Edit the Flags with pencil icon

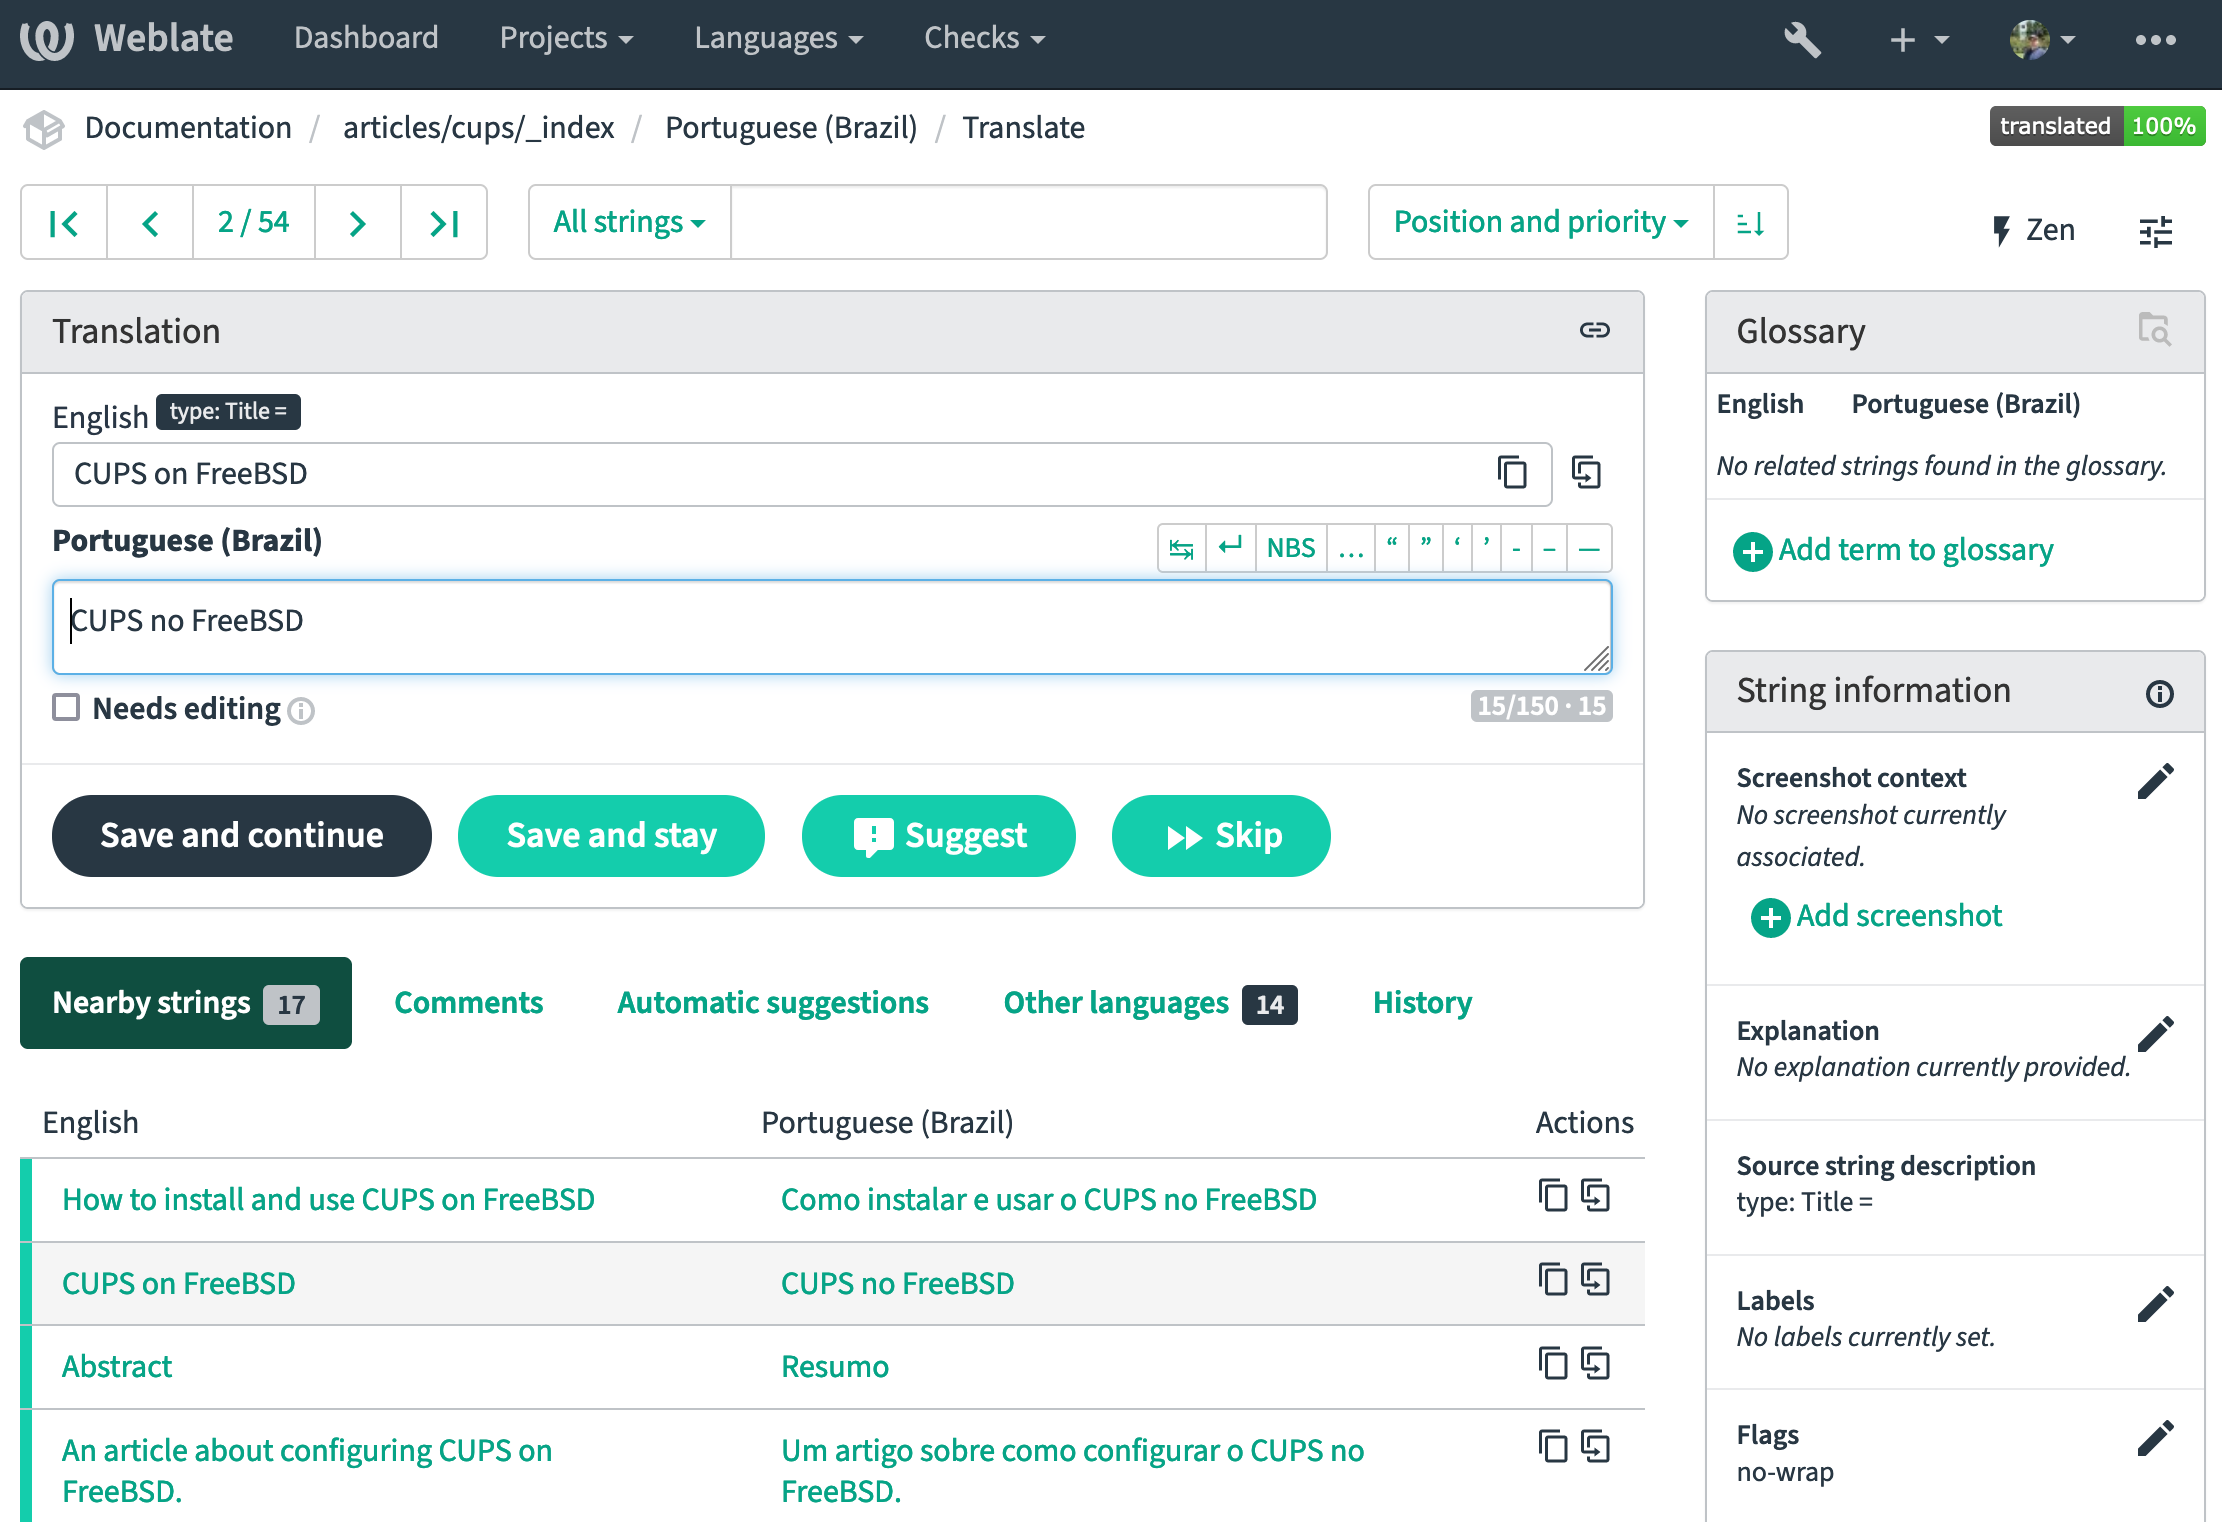2155,1438
